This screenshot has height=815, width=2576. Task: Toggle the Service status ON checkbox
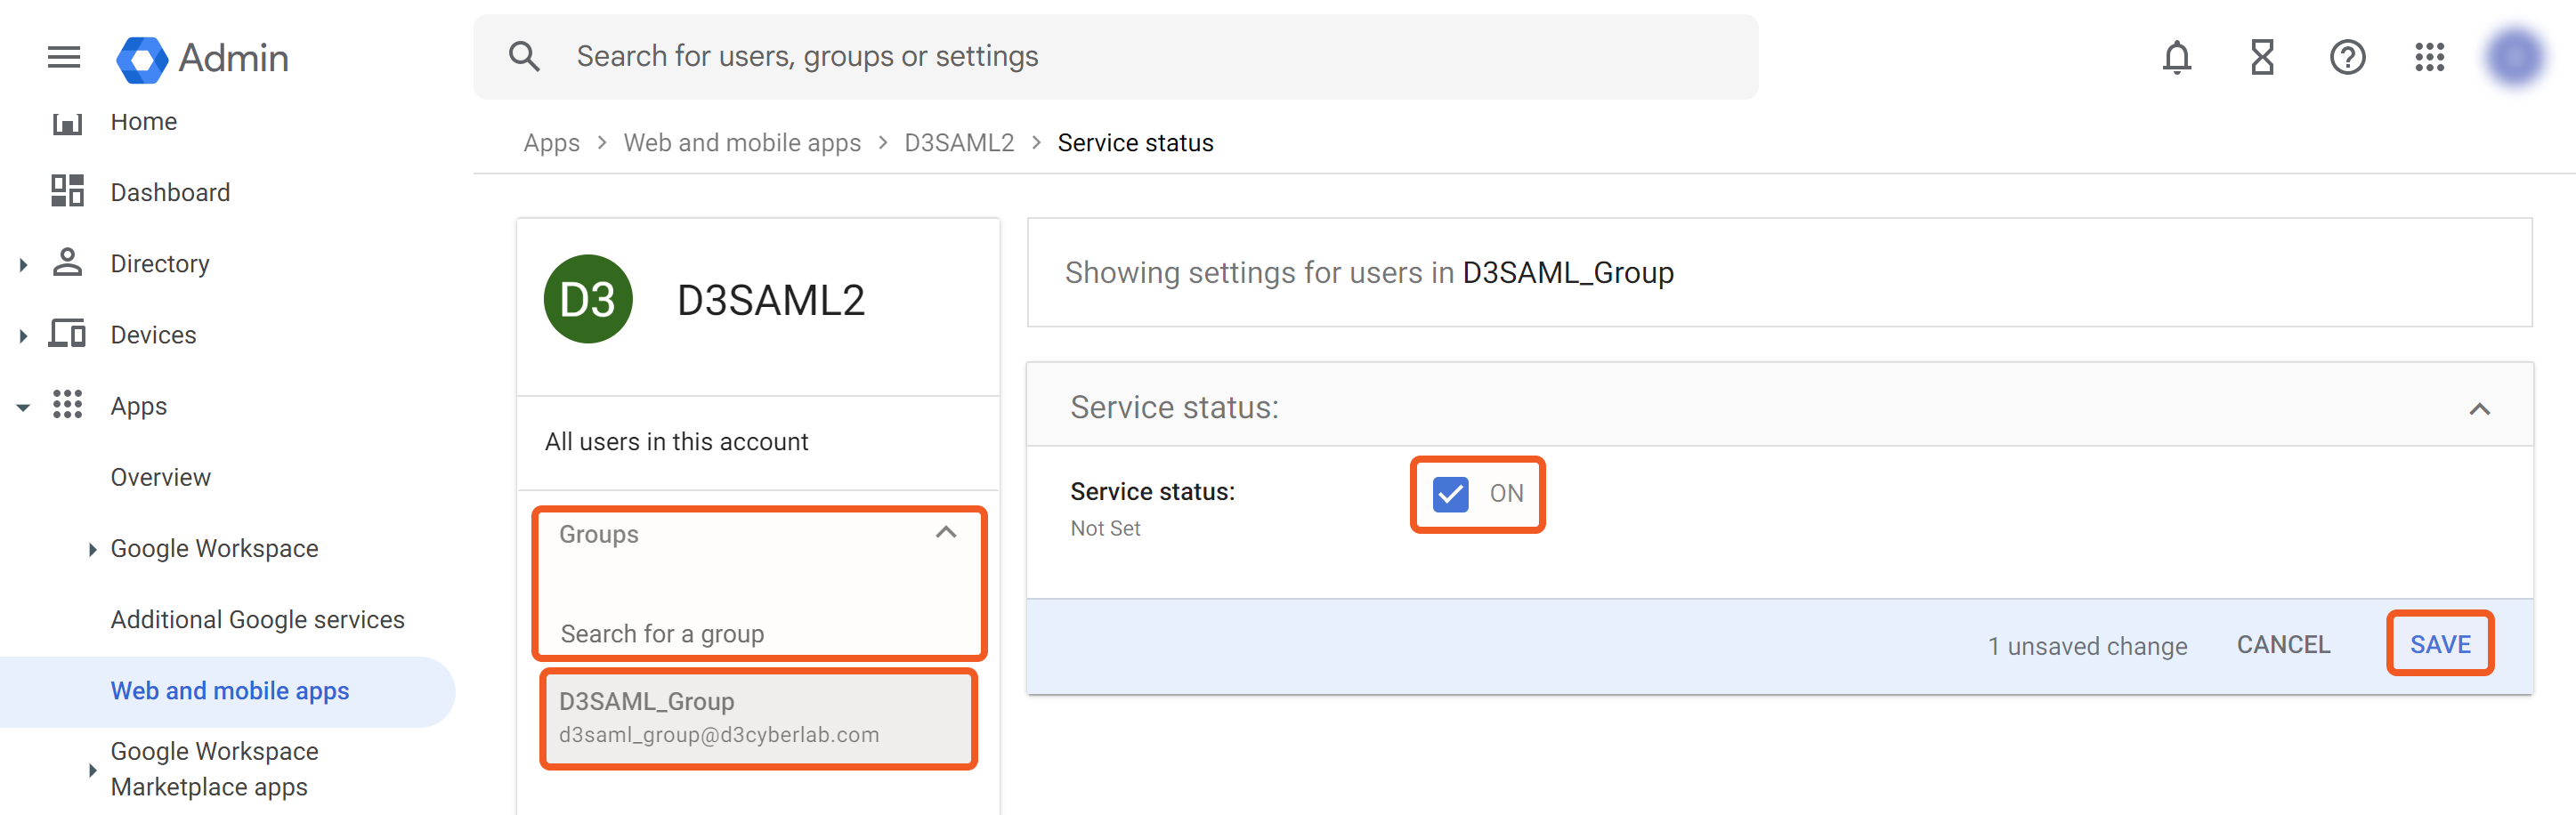tap(1450, 494)
